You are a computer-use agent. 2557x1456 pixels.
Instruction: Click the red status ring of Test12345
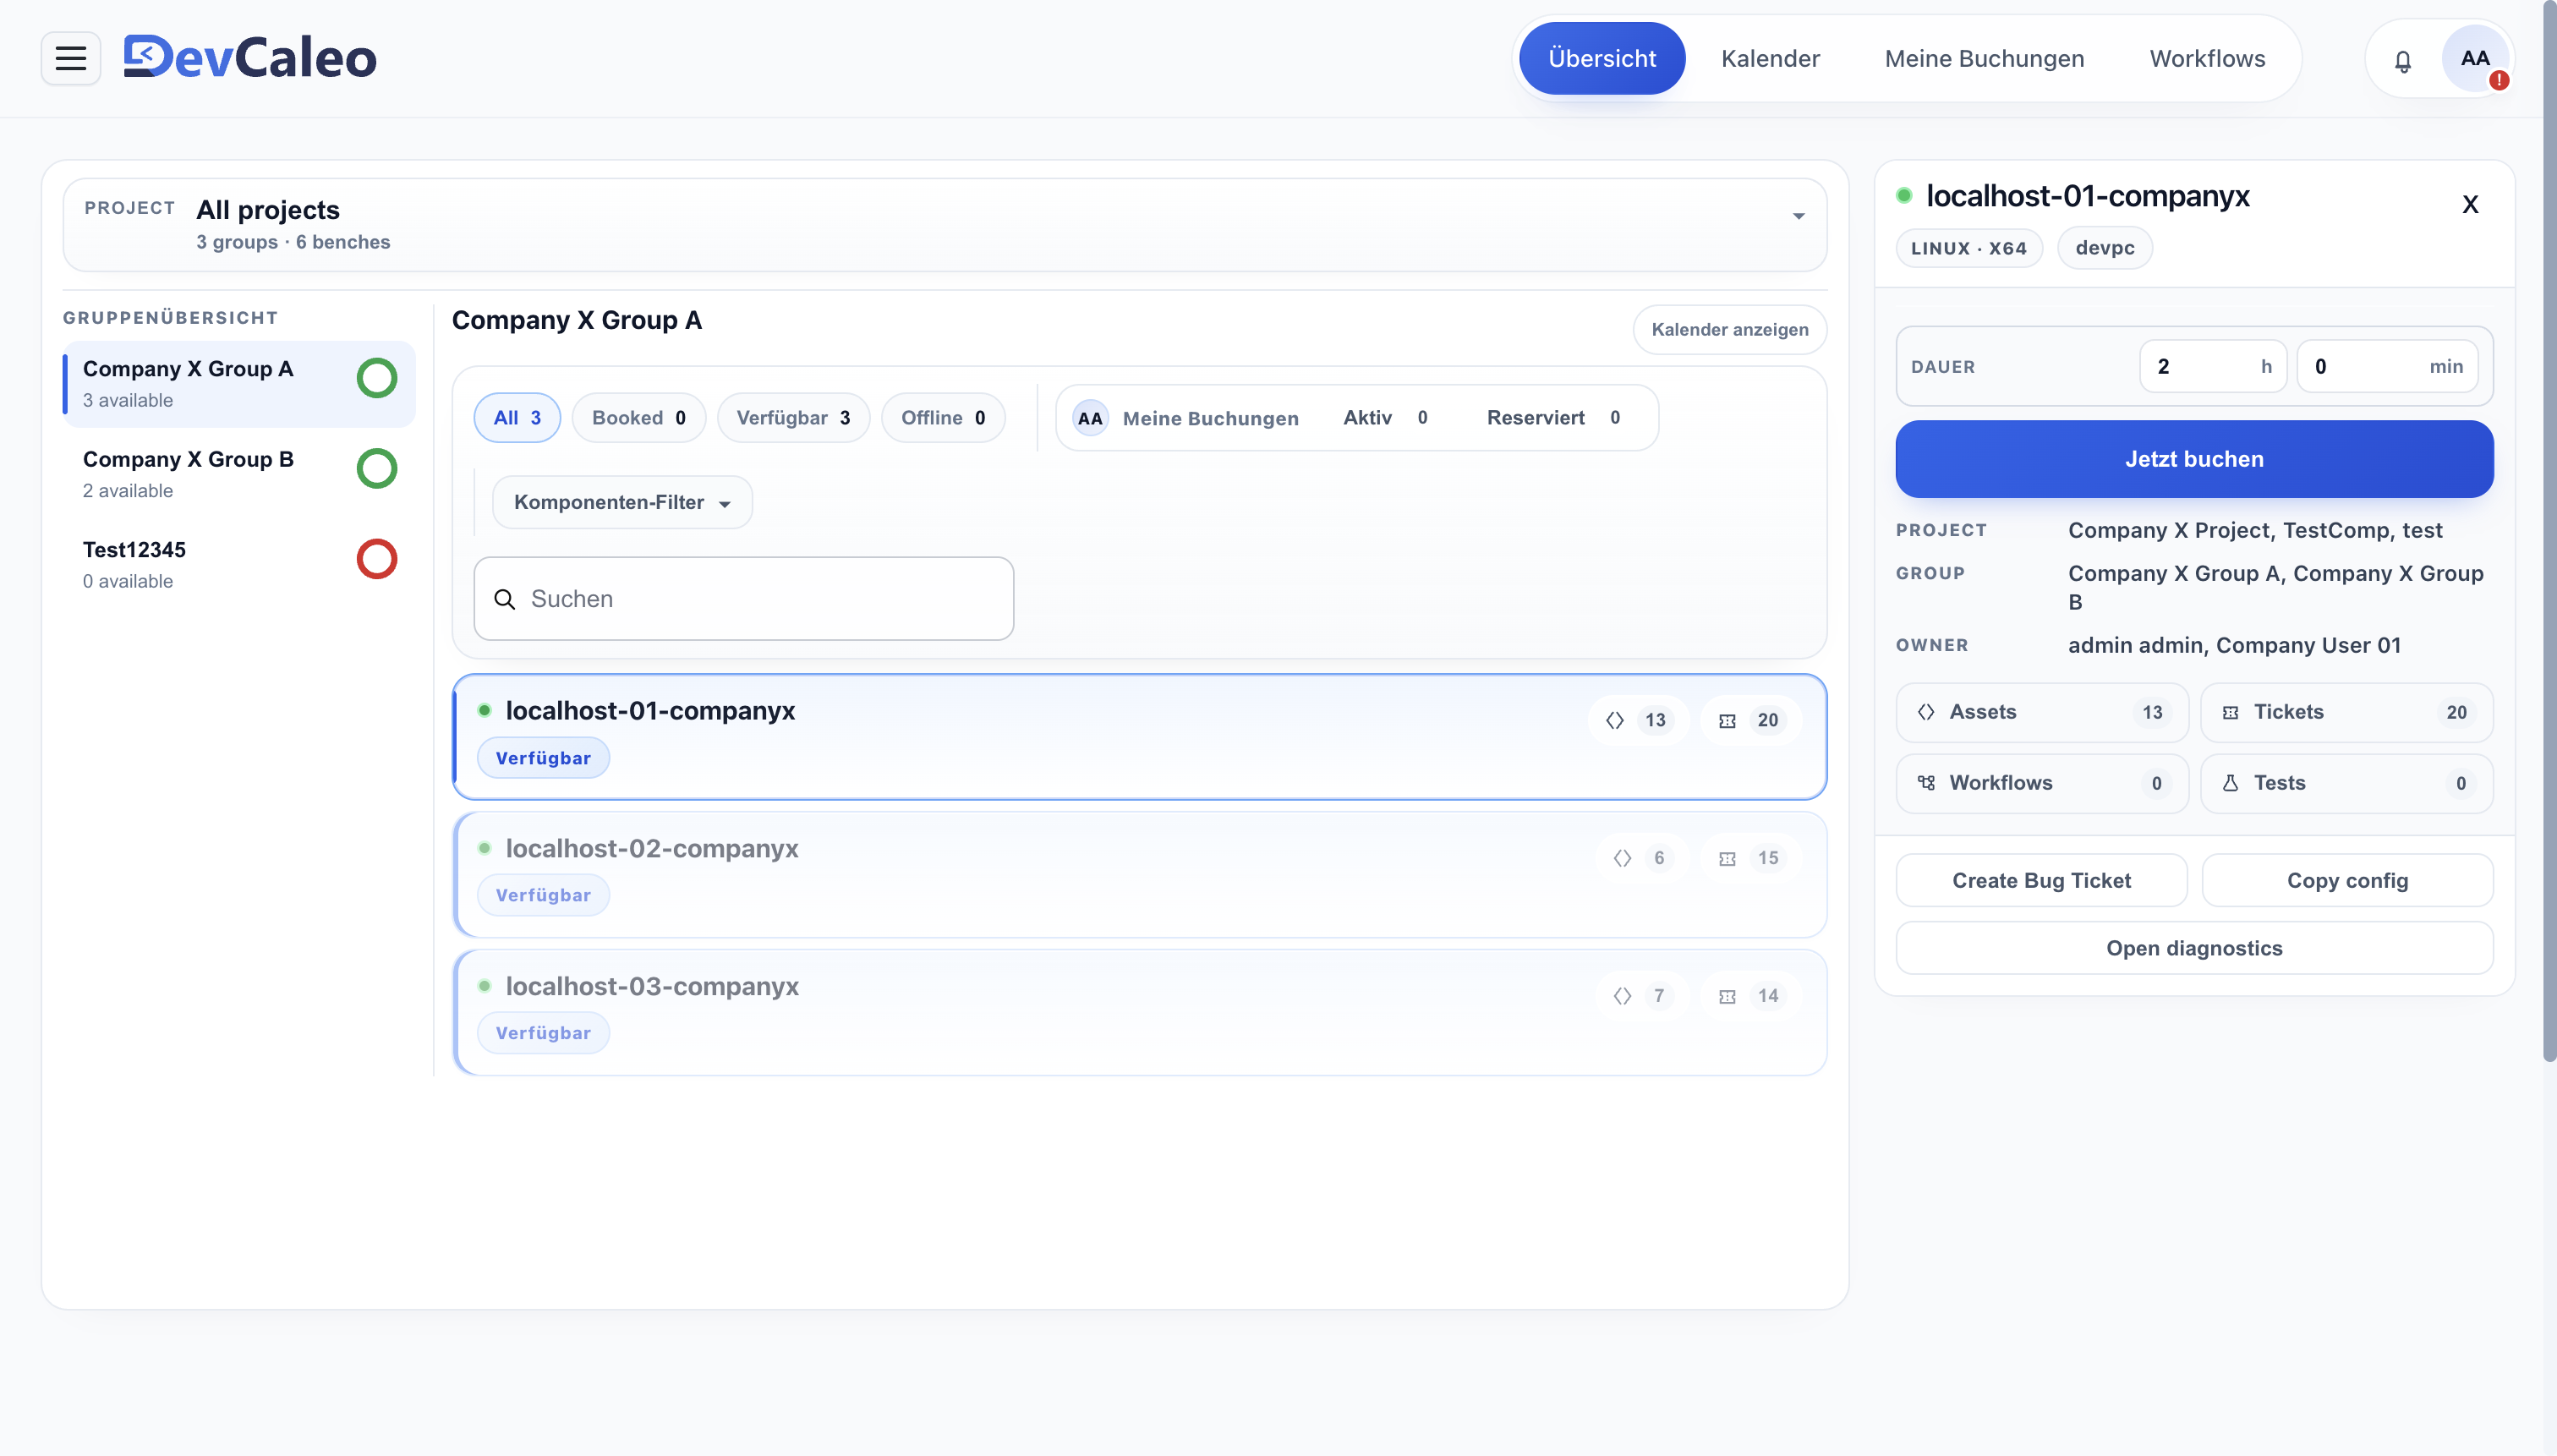pos(377,559)
